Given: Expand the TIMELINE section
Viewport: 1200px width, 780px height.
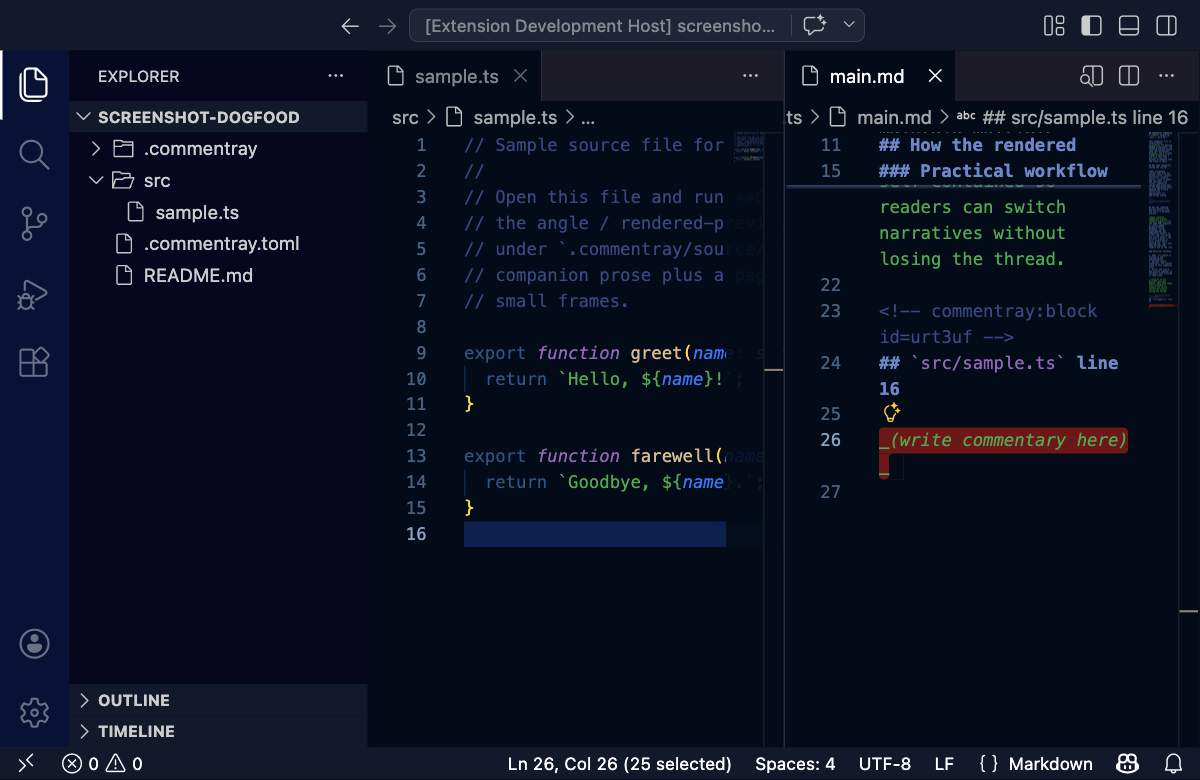Looking at the screenshot, I should pos(218,731).
